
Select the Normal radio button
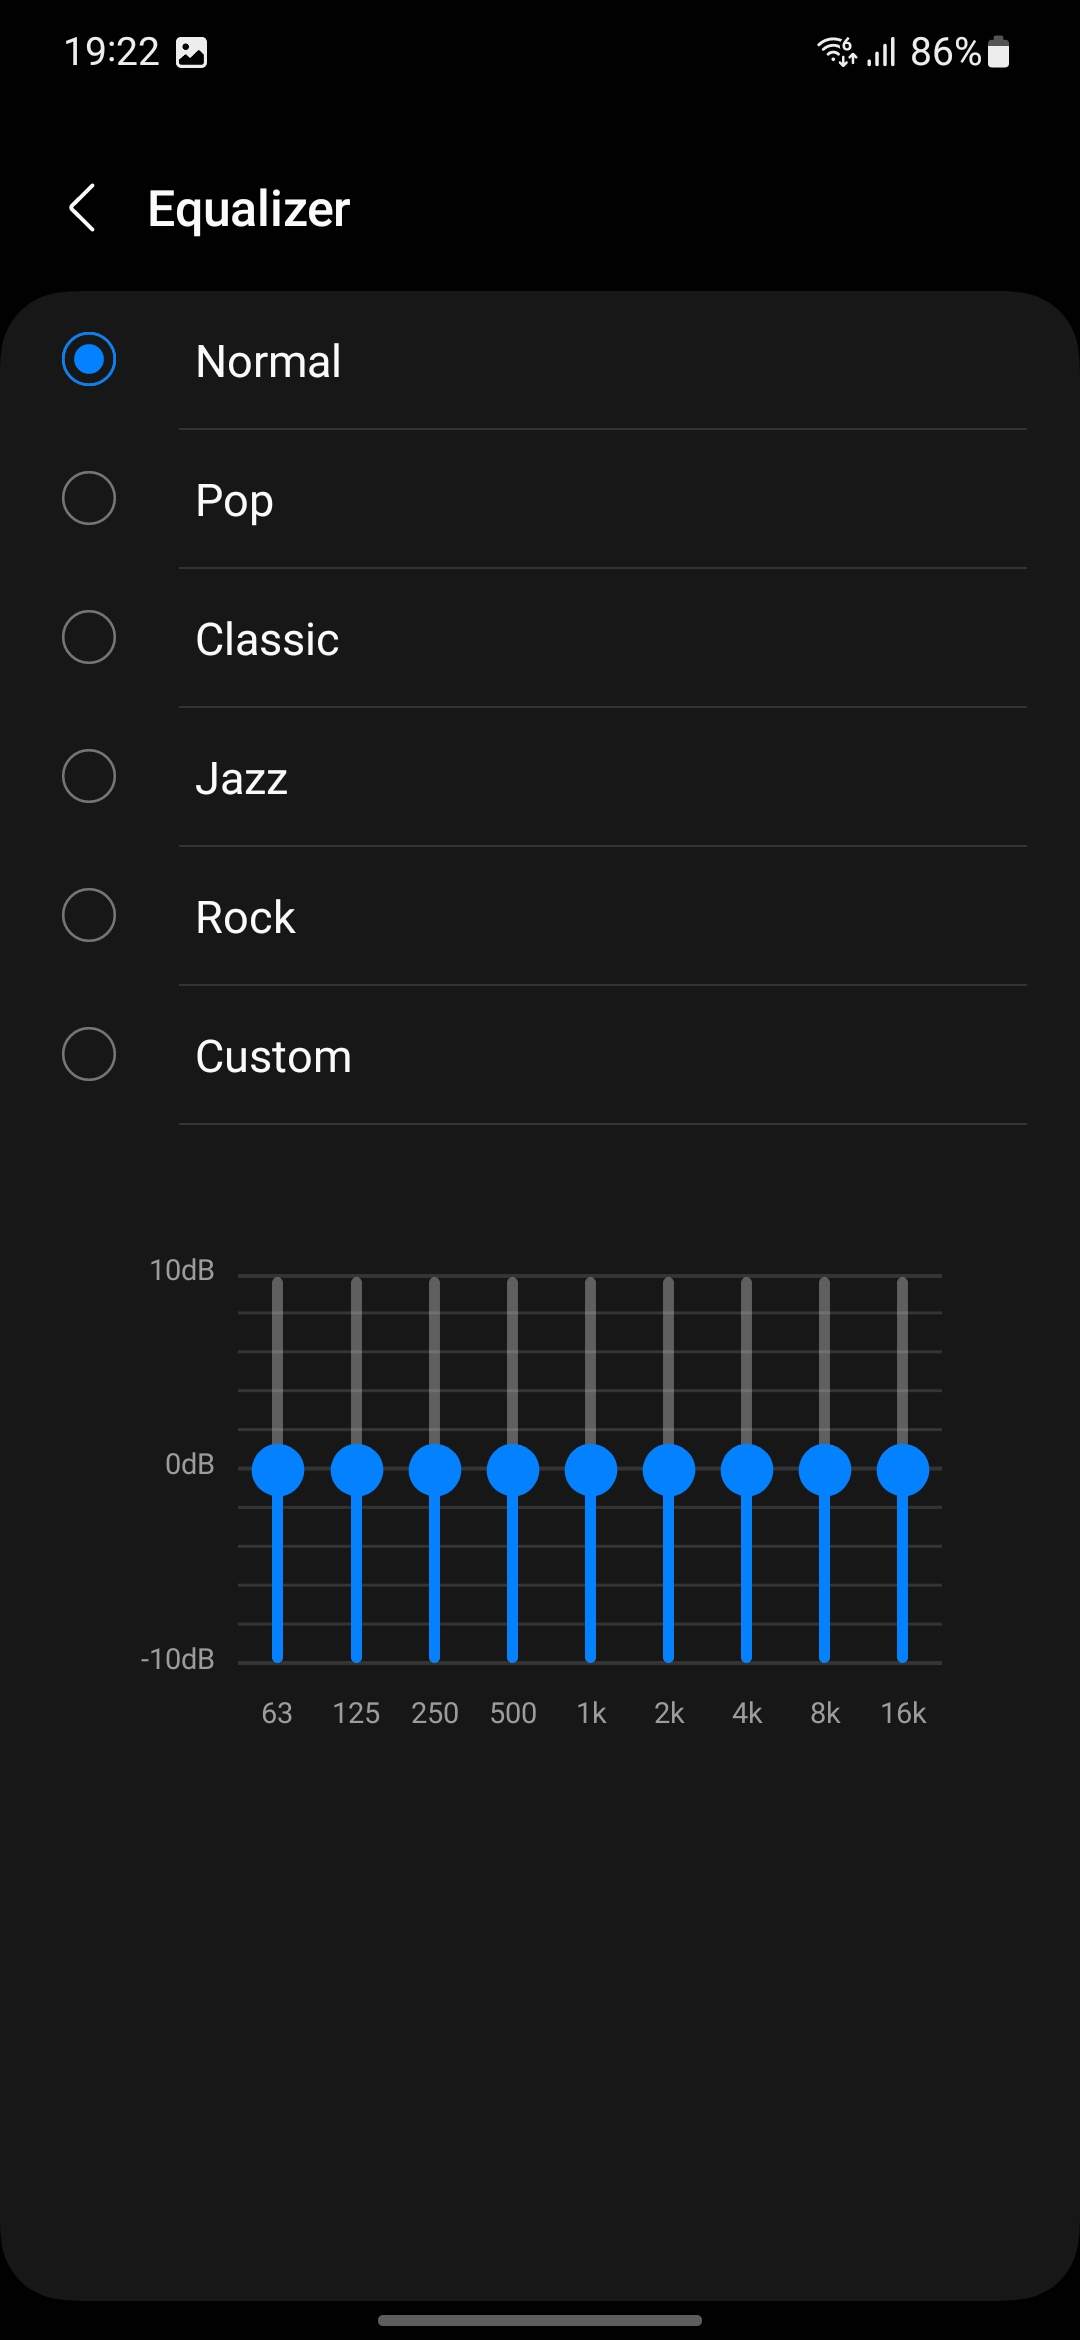pyautogui.click(x=89, y=360)
